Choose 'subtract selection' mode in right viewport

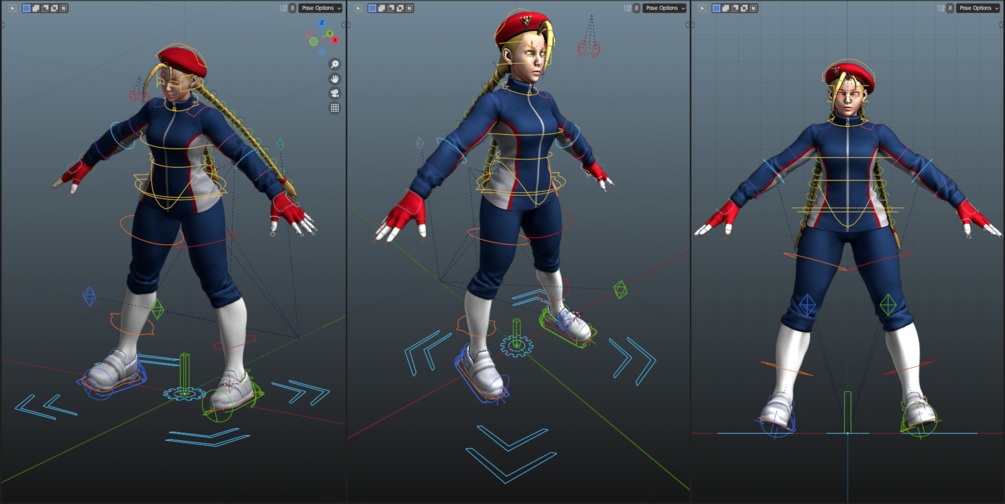pyautogui.click(x=735, y=8)
